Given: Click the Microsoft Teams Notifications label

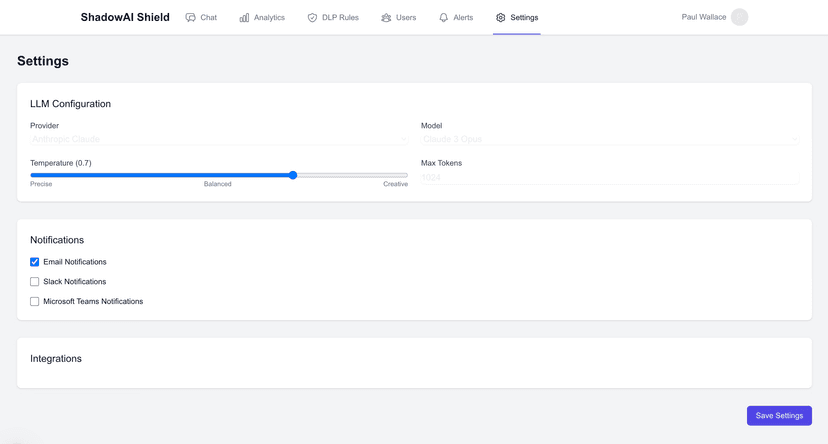Looking at the screenshot, I should click(93, 301).
